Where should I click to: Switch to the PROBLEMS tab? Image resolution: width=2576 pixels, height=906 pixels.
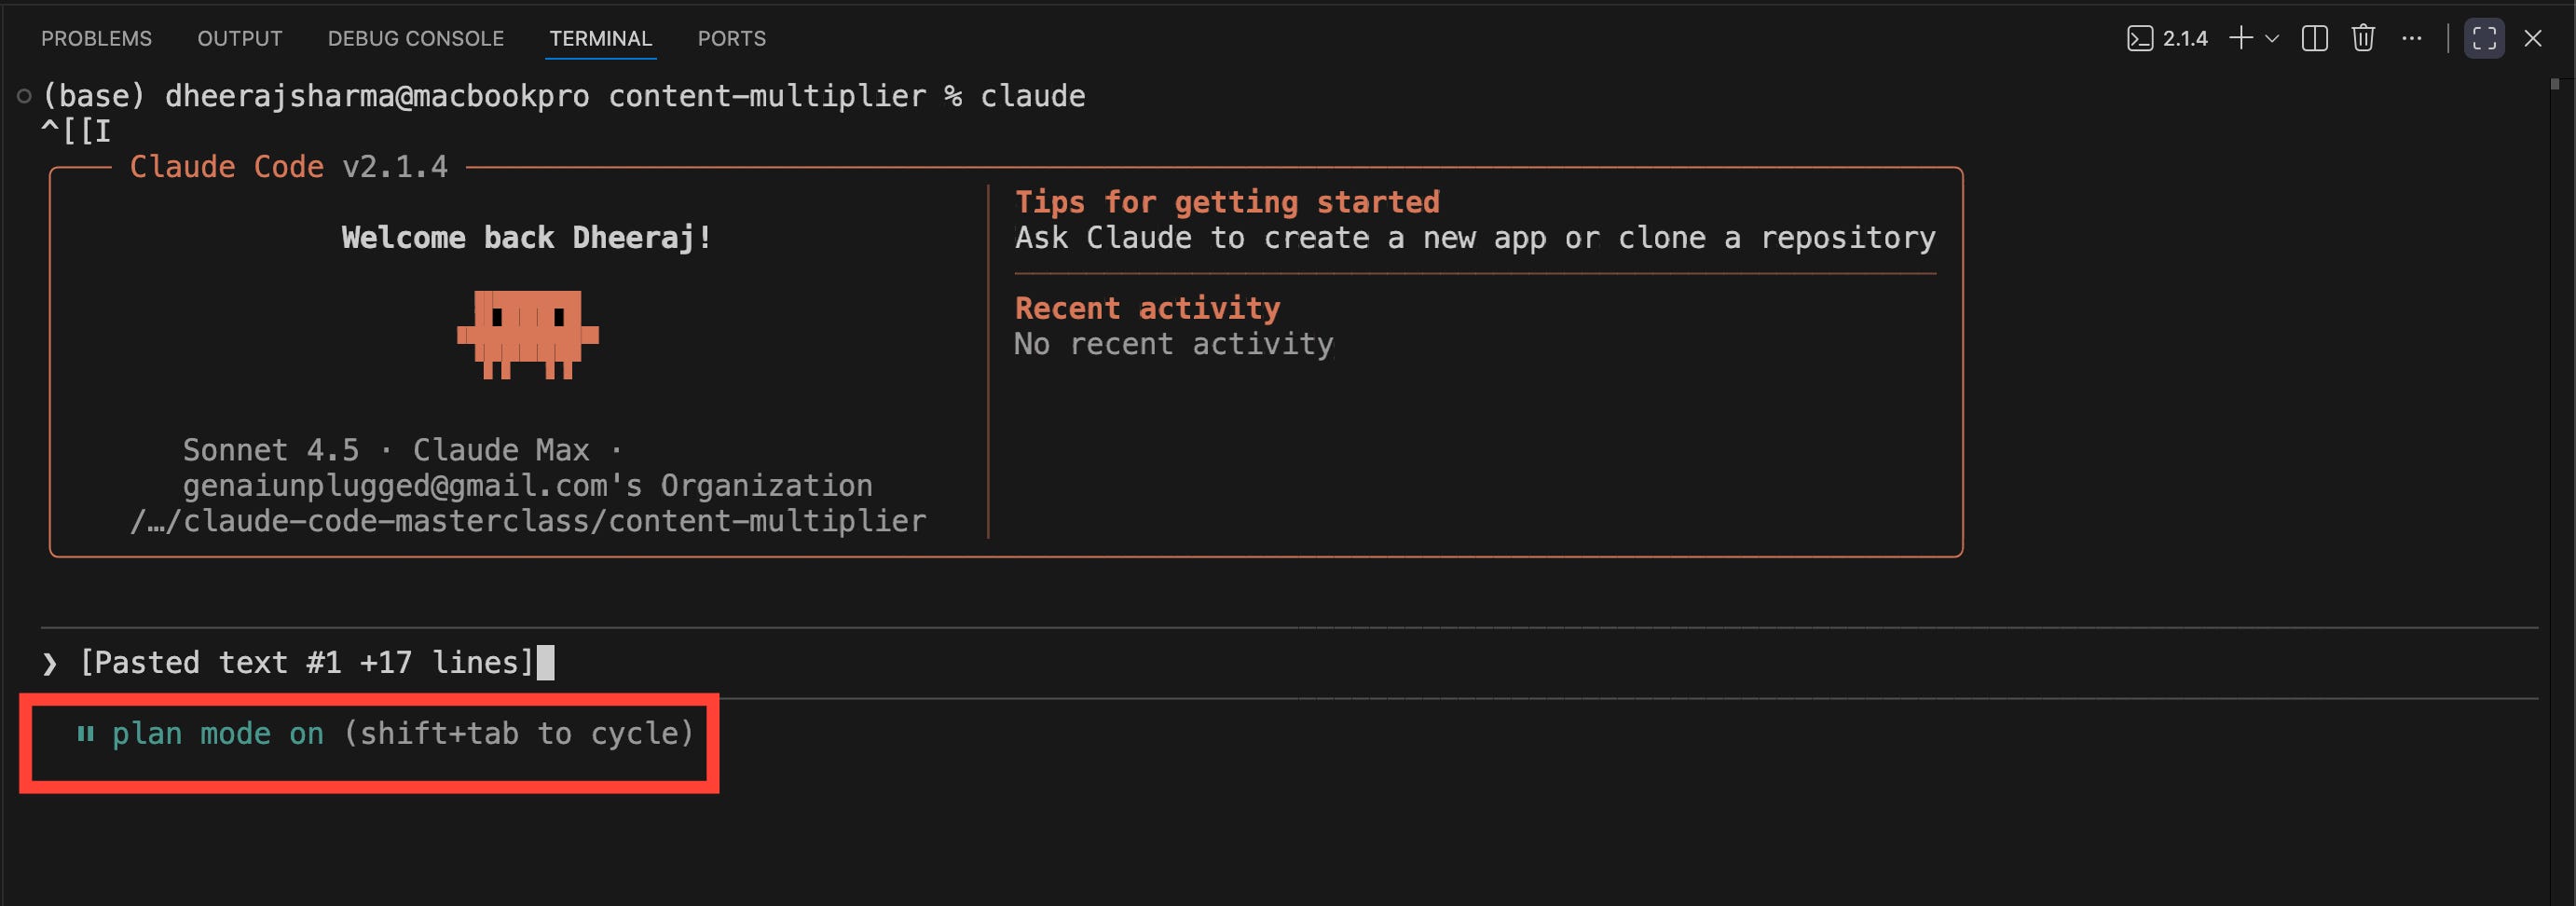[x=96, y=38]
